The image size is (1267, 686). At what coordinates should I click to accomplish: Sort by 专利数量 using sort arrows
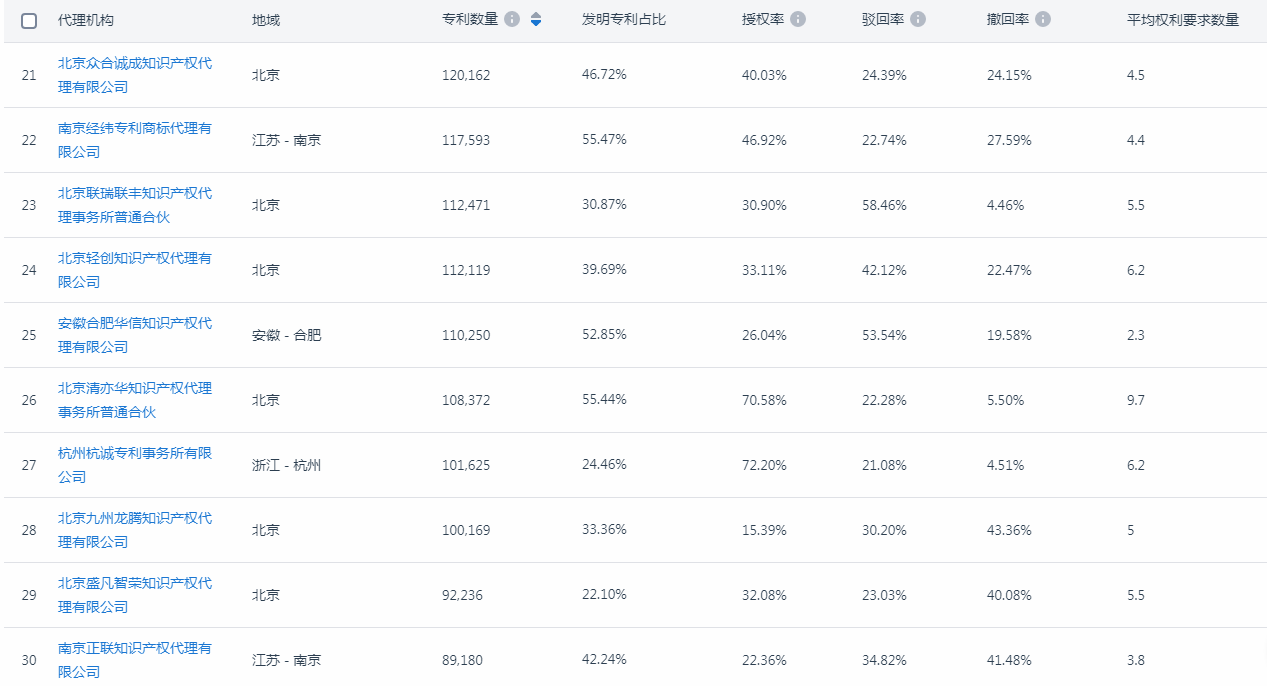(x=536, y=19)
